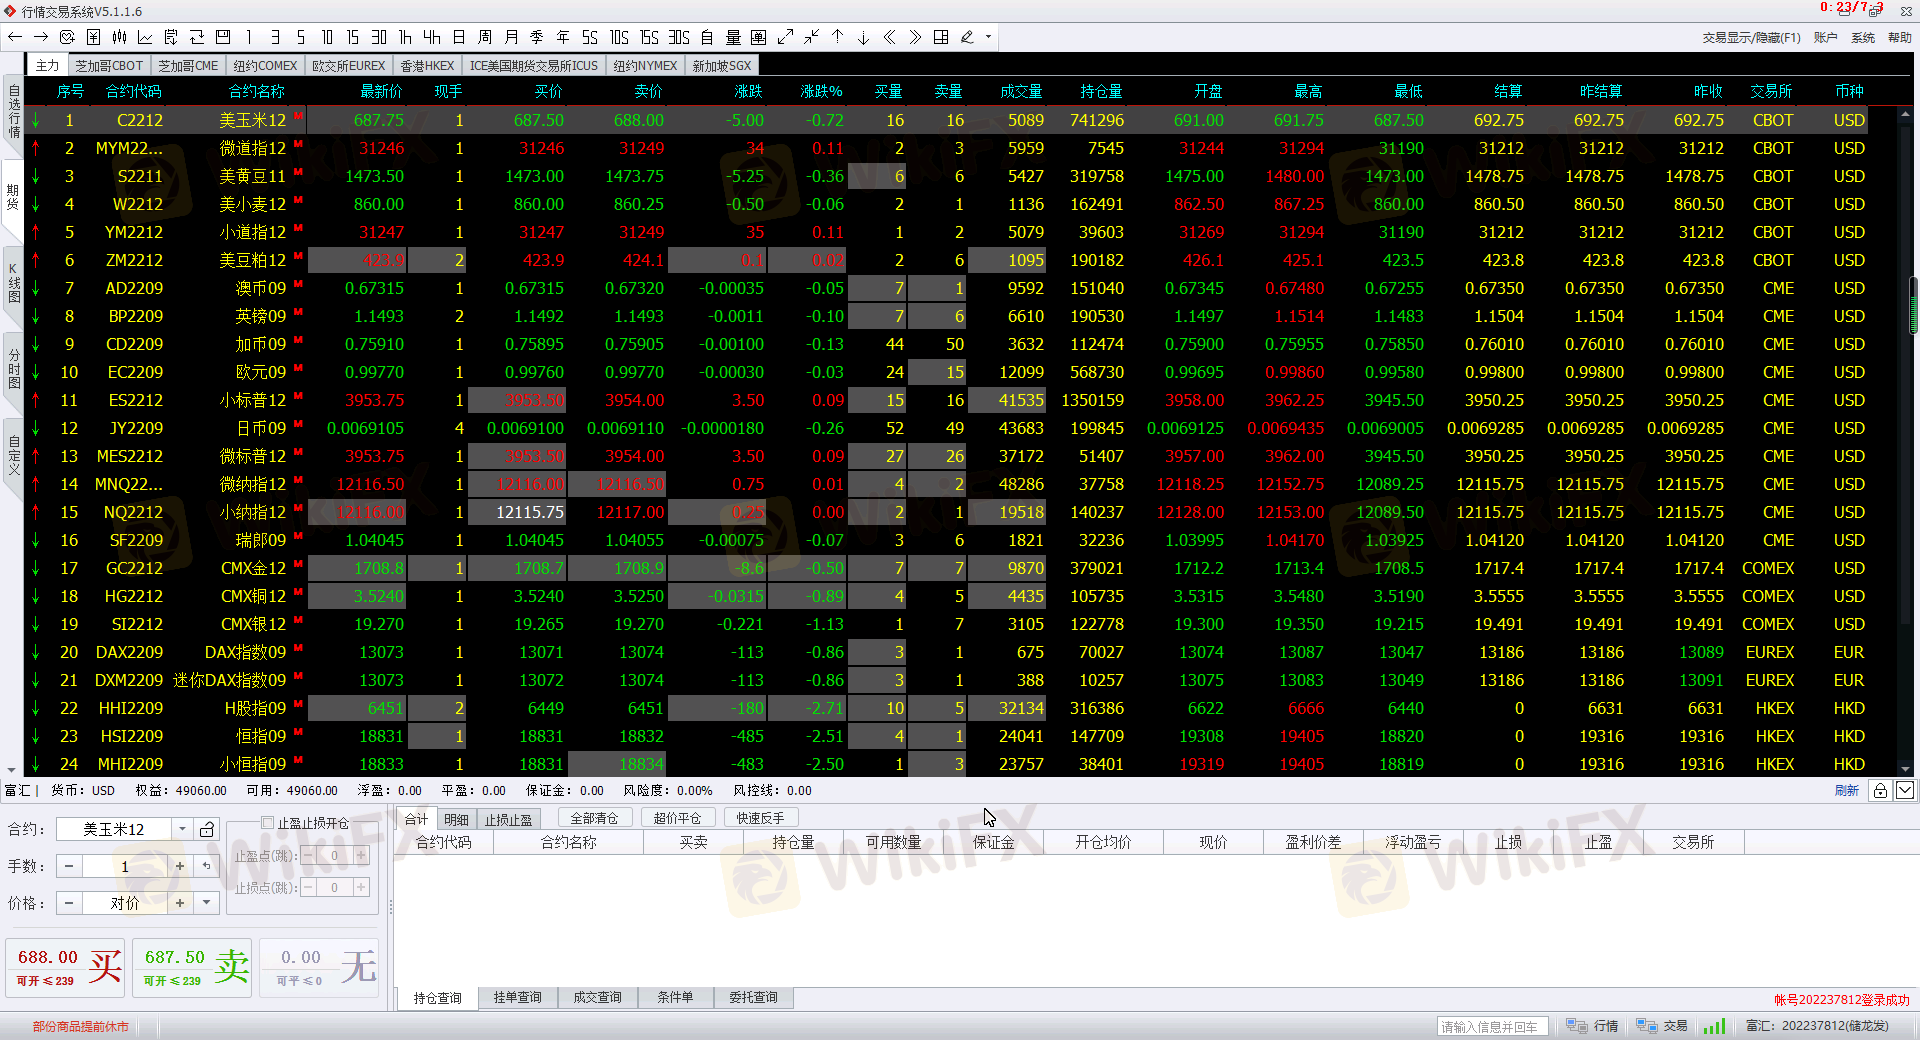Image resolution: width=1920 pixels, height=1040 pixels.
Task: Click the candlestick chart toolbar icon
Action: (119, 37)
